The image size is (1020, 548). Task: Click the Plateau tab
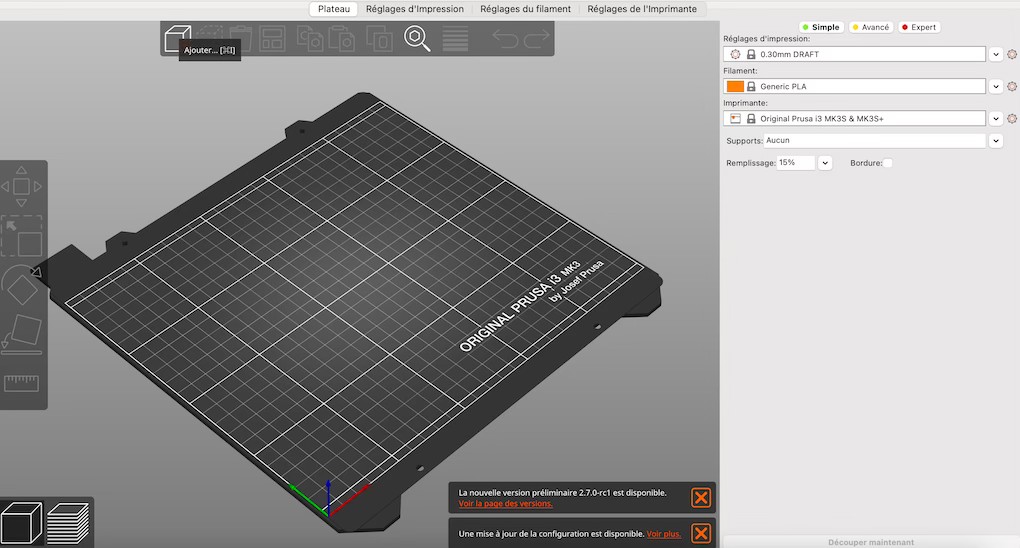(x=334, y=9)
